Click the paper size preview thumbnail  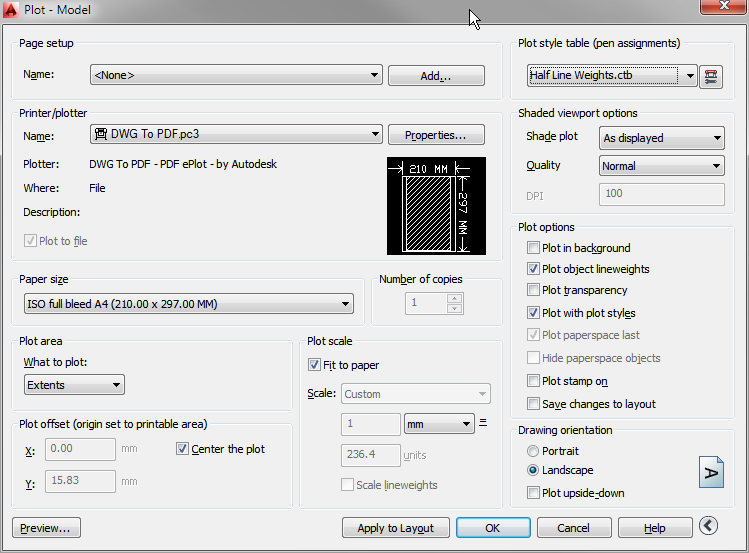[436, 206]
